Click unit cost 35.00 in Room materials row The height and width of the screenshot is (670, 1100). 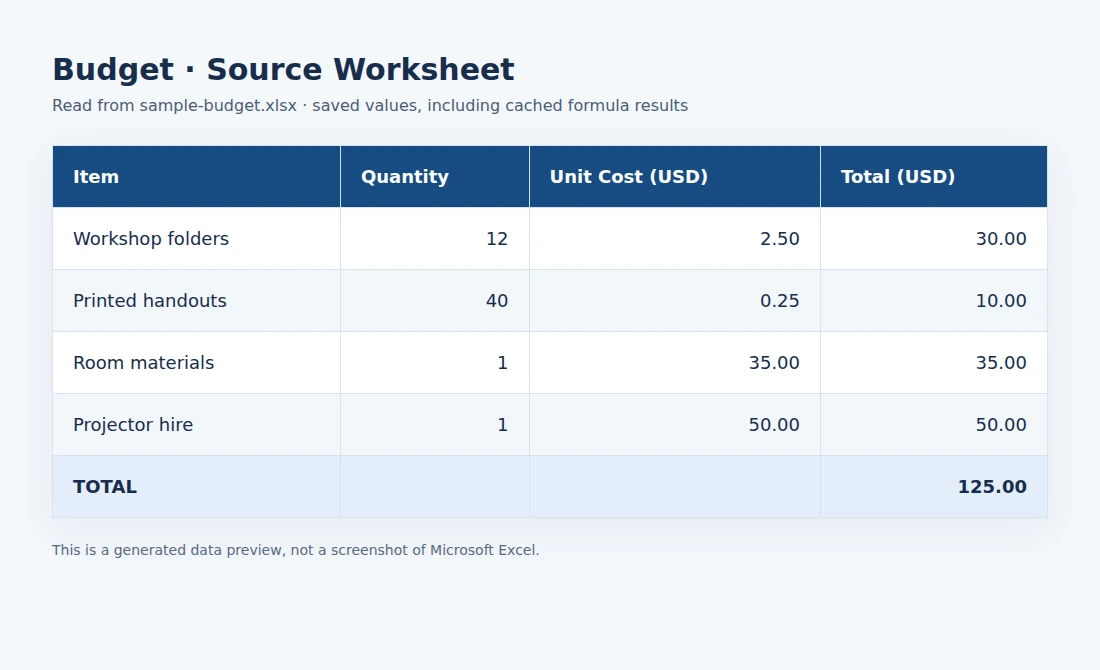pyautogui.click(x=675, y=363)
